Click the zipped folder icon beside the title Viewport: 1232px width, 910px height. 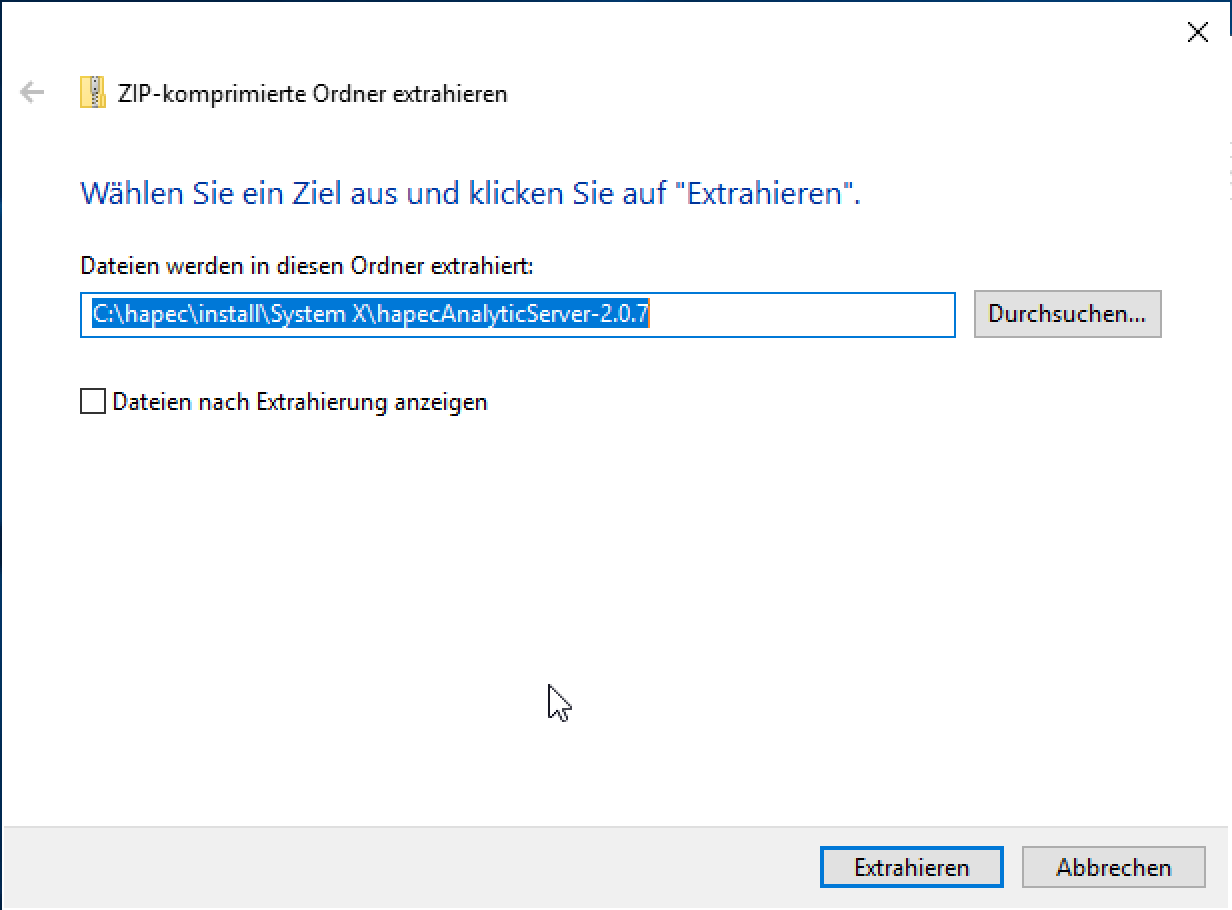pyautogui.click(x=92, y=93)
